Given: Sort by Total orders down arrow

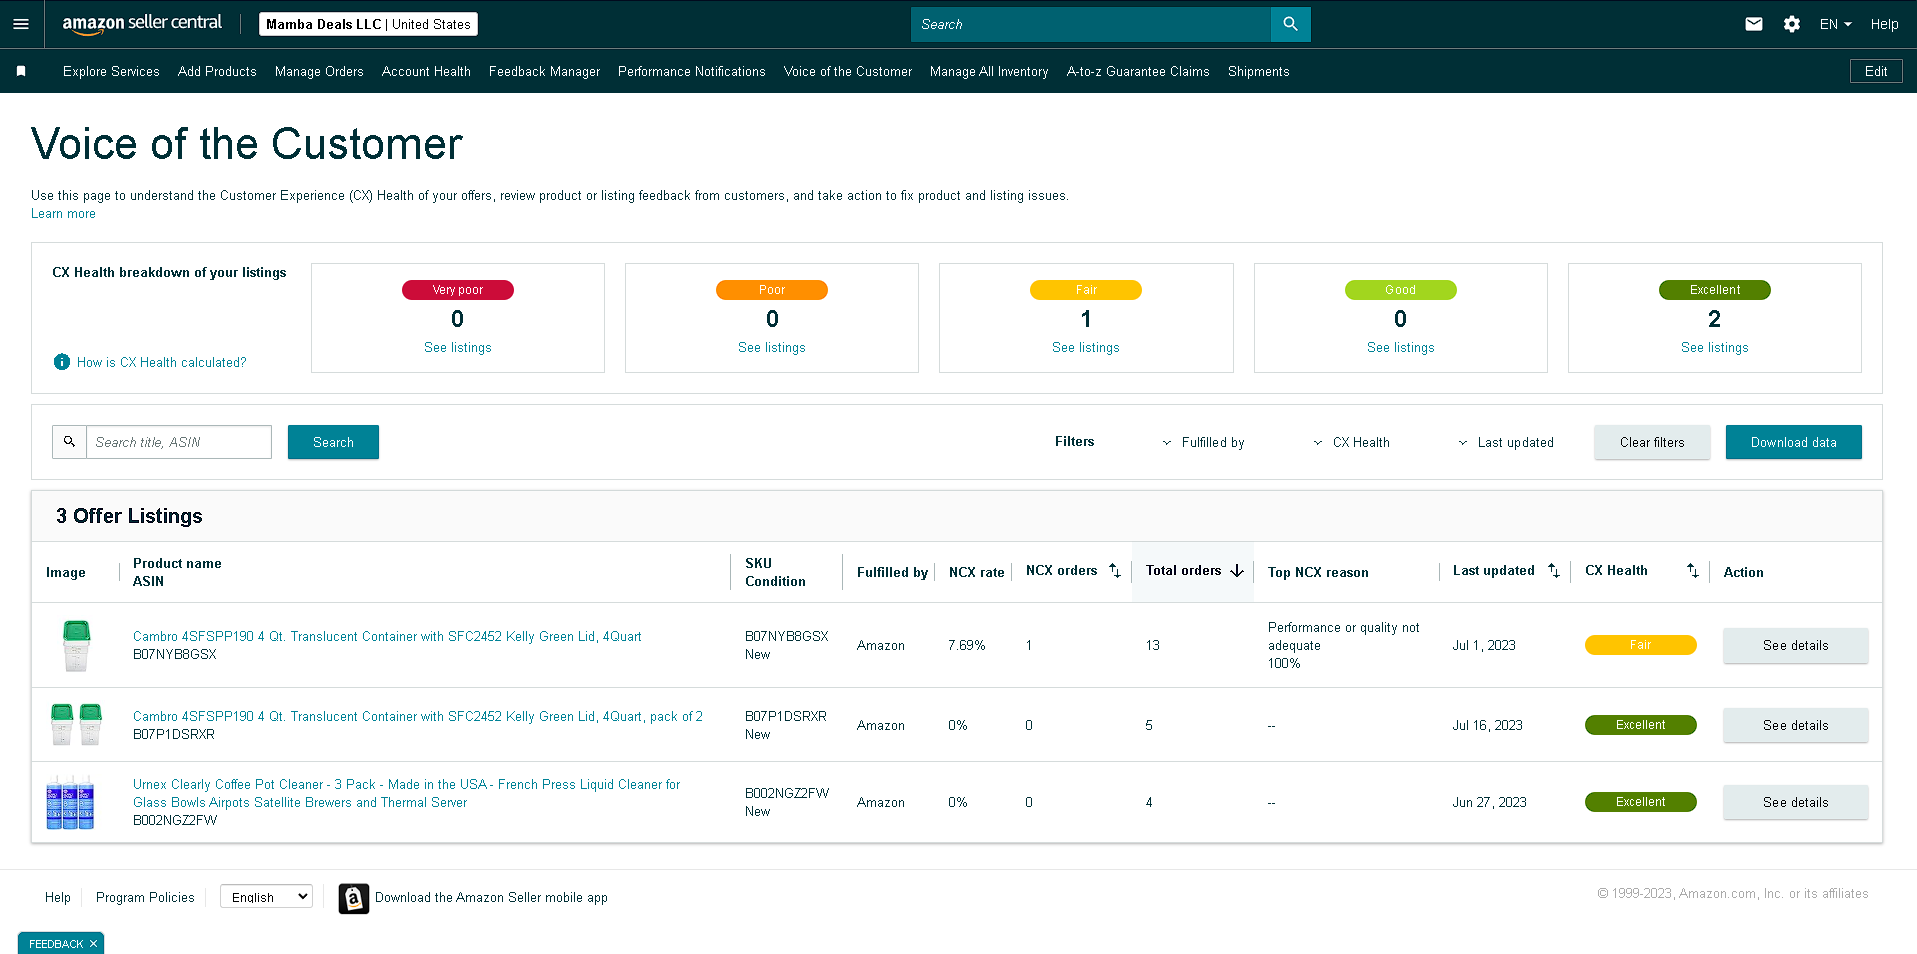Looking at the screenshot, I should point(1237,570).
